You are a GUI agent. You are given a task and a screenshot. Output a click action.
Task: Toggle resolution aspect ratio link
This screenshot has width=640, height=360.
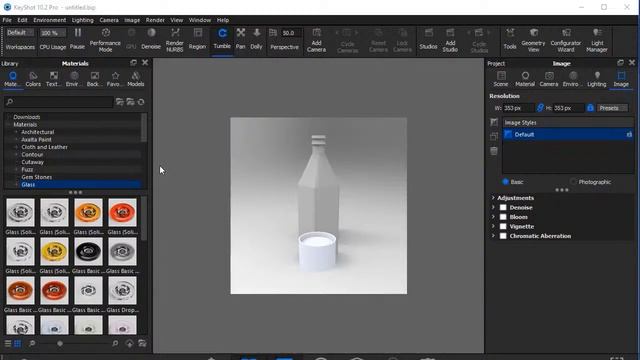point(540,108)
